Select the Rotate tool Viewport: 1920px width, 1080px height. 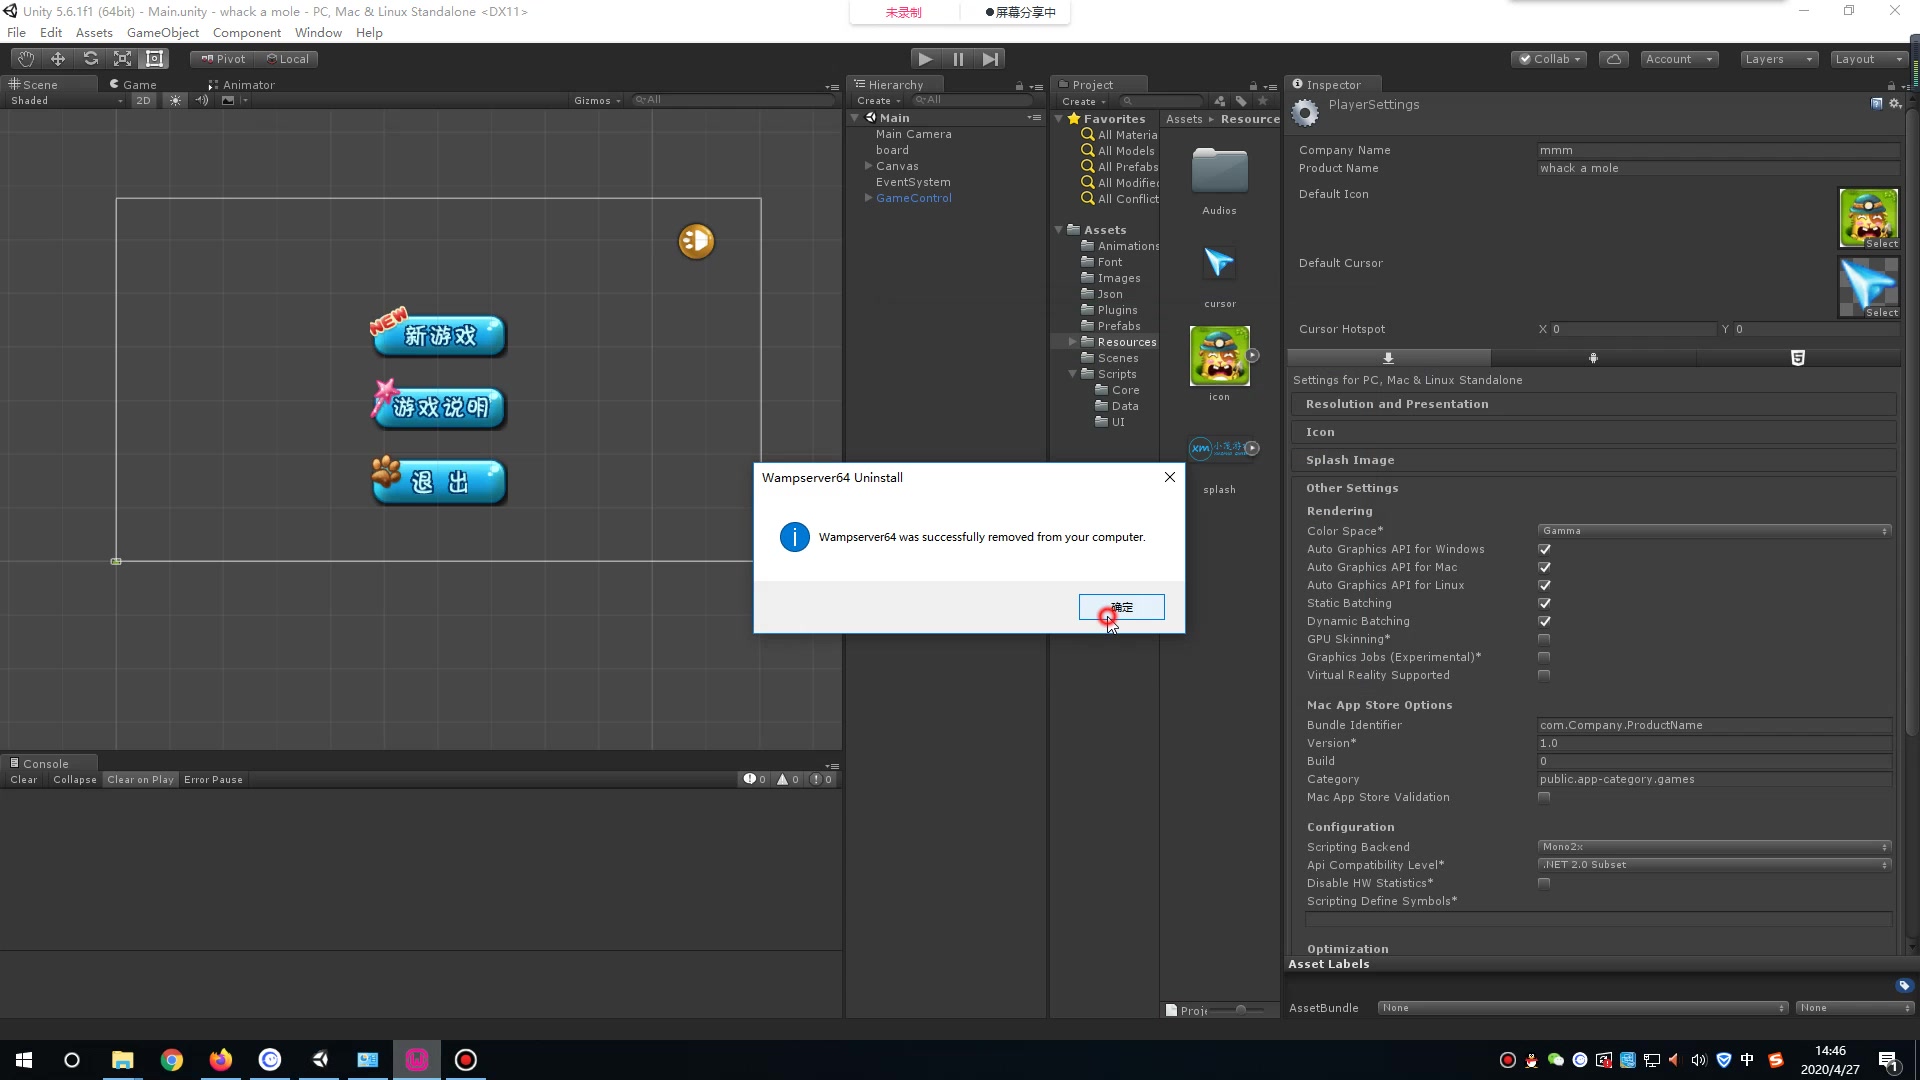click(90, 59)
